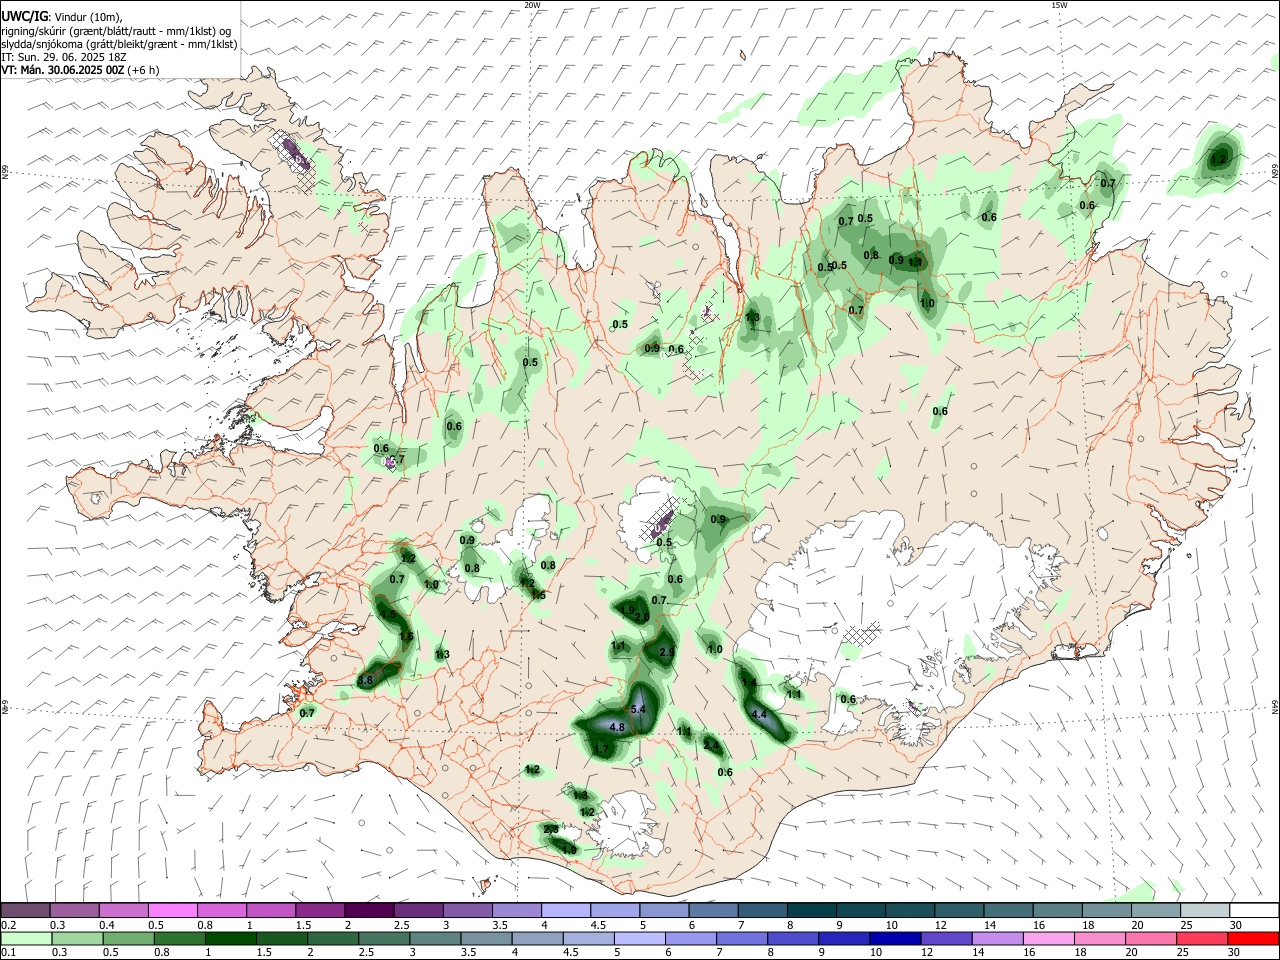The width and height of the screenshot is (1280, 960).
Task: Click the 'VT: Mán. 30.06.2025 00Z' valid time
Action: coord(62,70)
